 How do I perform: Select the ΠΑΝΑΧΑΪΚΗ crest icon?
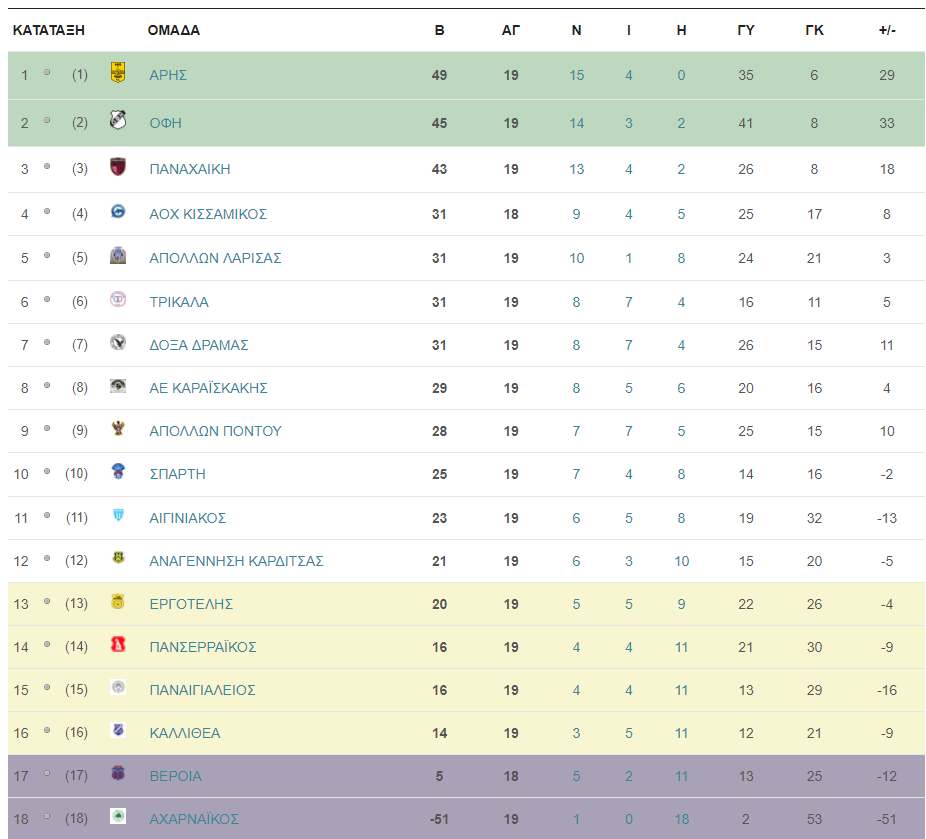click(118, 167)
